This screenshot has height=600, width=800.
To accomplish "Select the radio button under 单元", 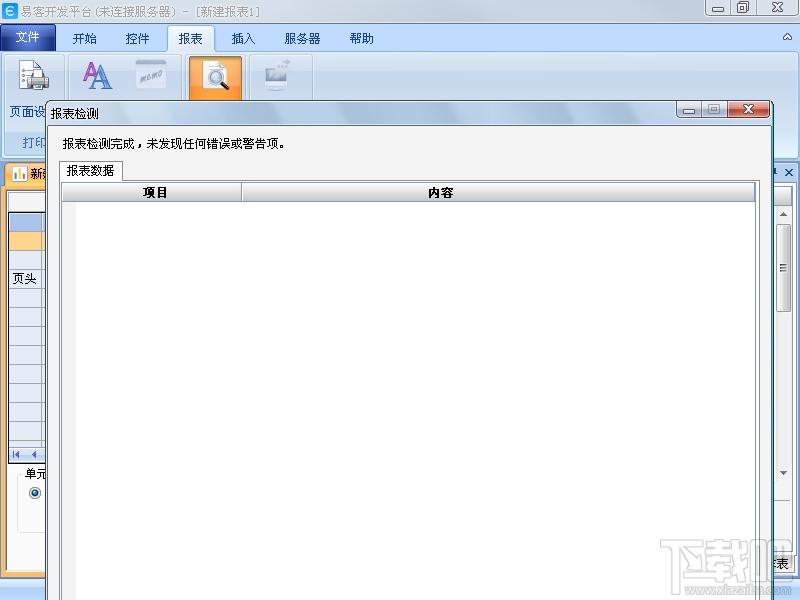I will tap(35, 493).
